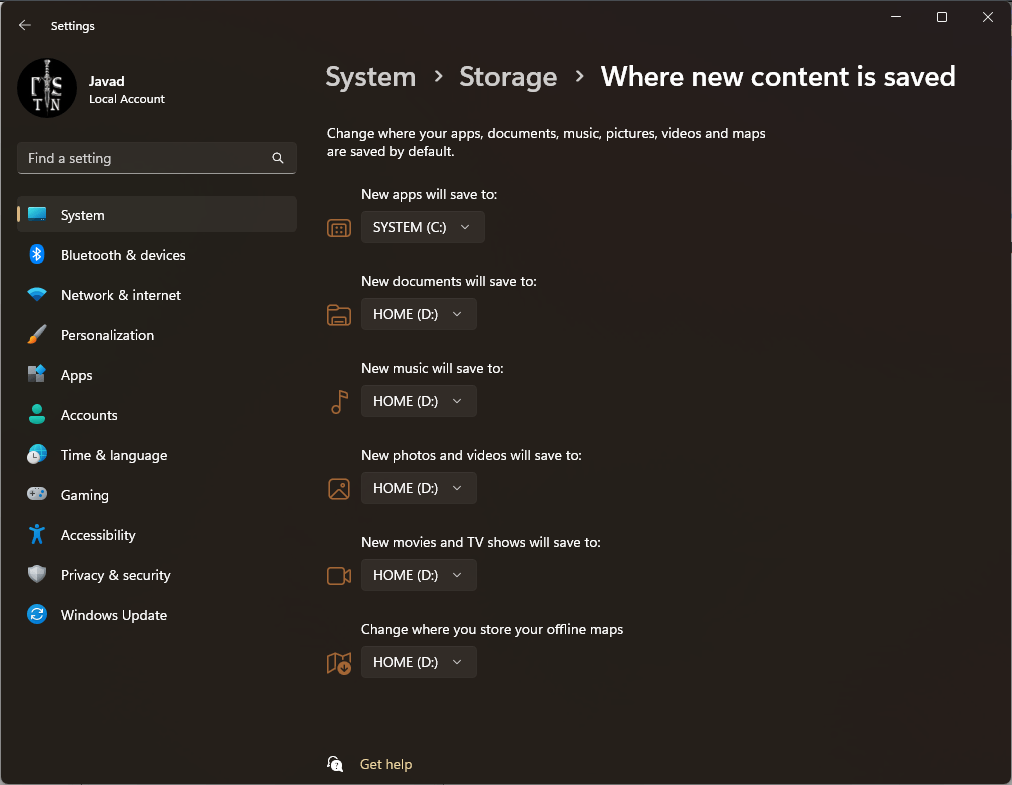The height and width of the screenshot is (785, 1012).
Task: Click the Gaming controller icon
Action: point(37,495)
